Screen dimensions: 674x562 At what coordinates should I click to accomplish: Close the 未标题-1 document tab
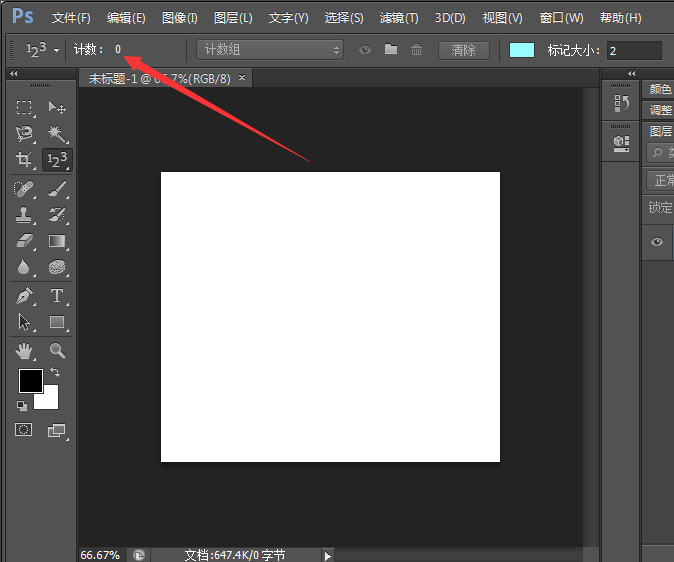tap(242, 77)
